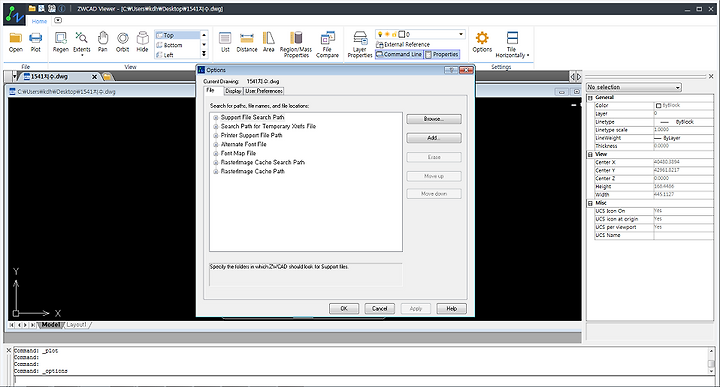Click quick access dropdown next to Home

pyautogui.click(x=58, y=20)
